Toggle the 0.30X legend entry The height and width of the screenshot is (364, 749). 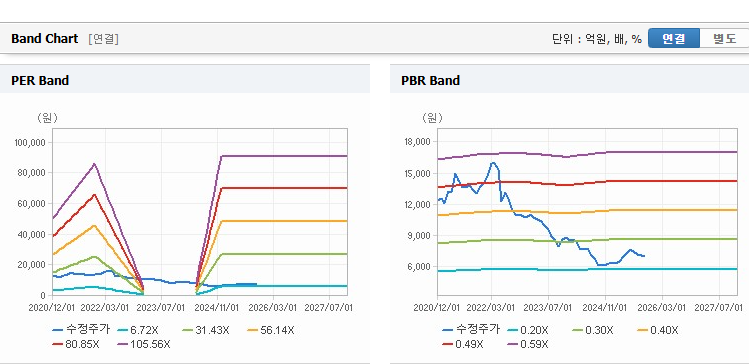tap(593, 330)
